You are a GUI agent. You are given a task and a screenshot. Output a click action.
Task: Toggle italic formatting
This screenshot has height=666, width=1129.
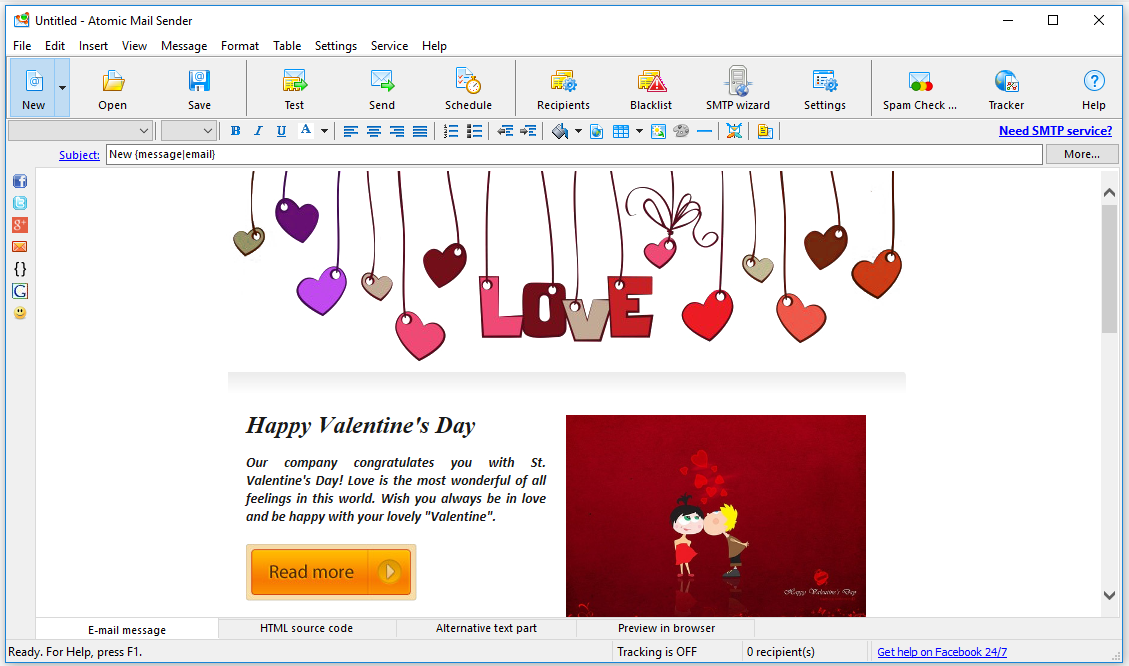click(258, 131)
